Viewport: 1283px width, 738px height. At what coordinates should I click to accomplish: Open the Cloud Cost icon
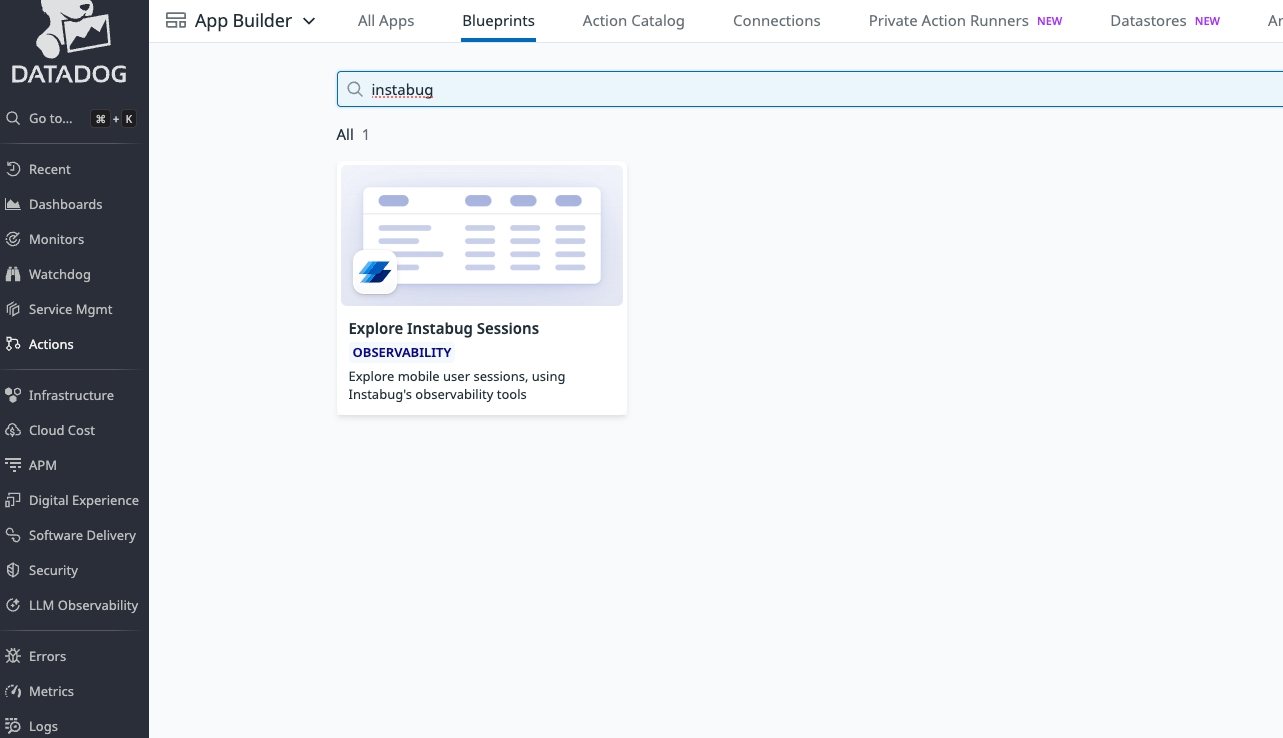click(x=13, y=430)
